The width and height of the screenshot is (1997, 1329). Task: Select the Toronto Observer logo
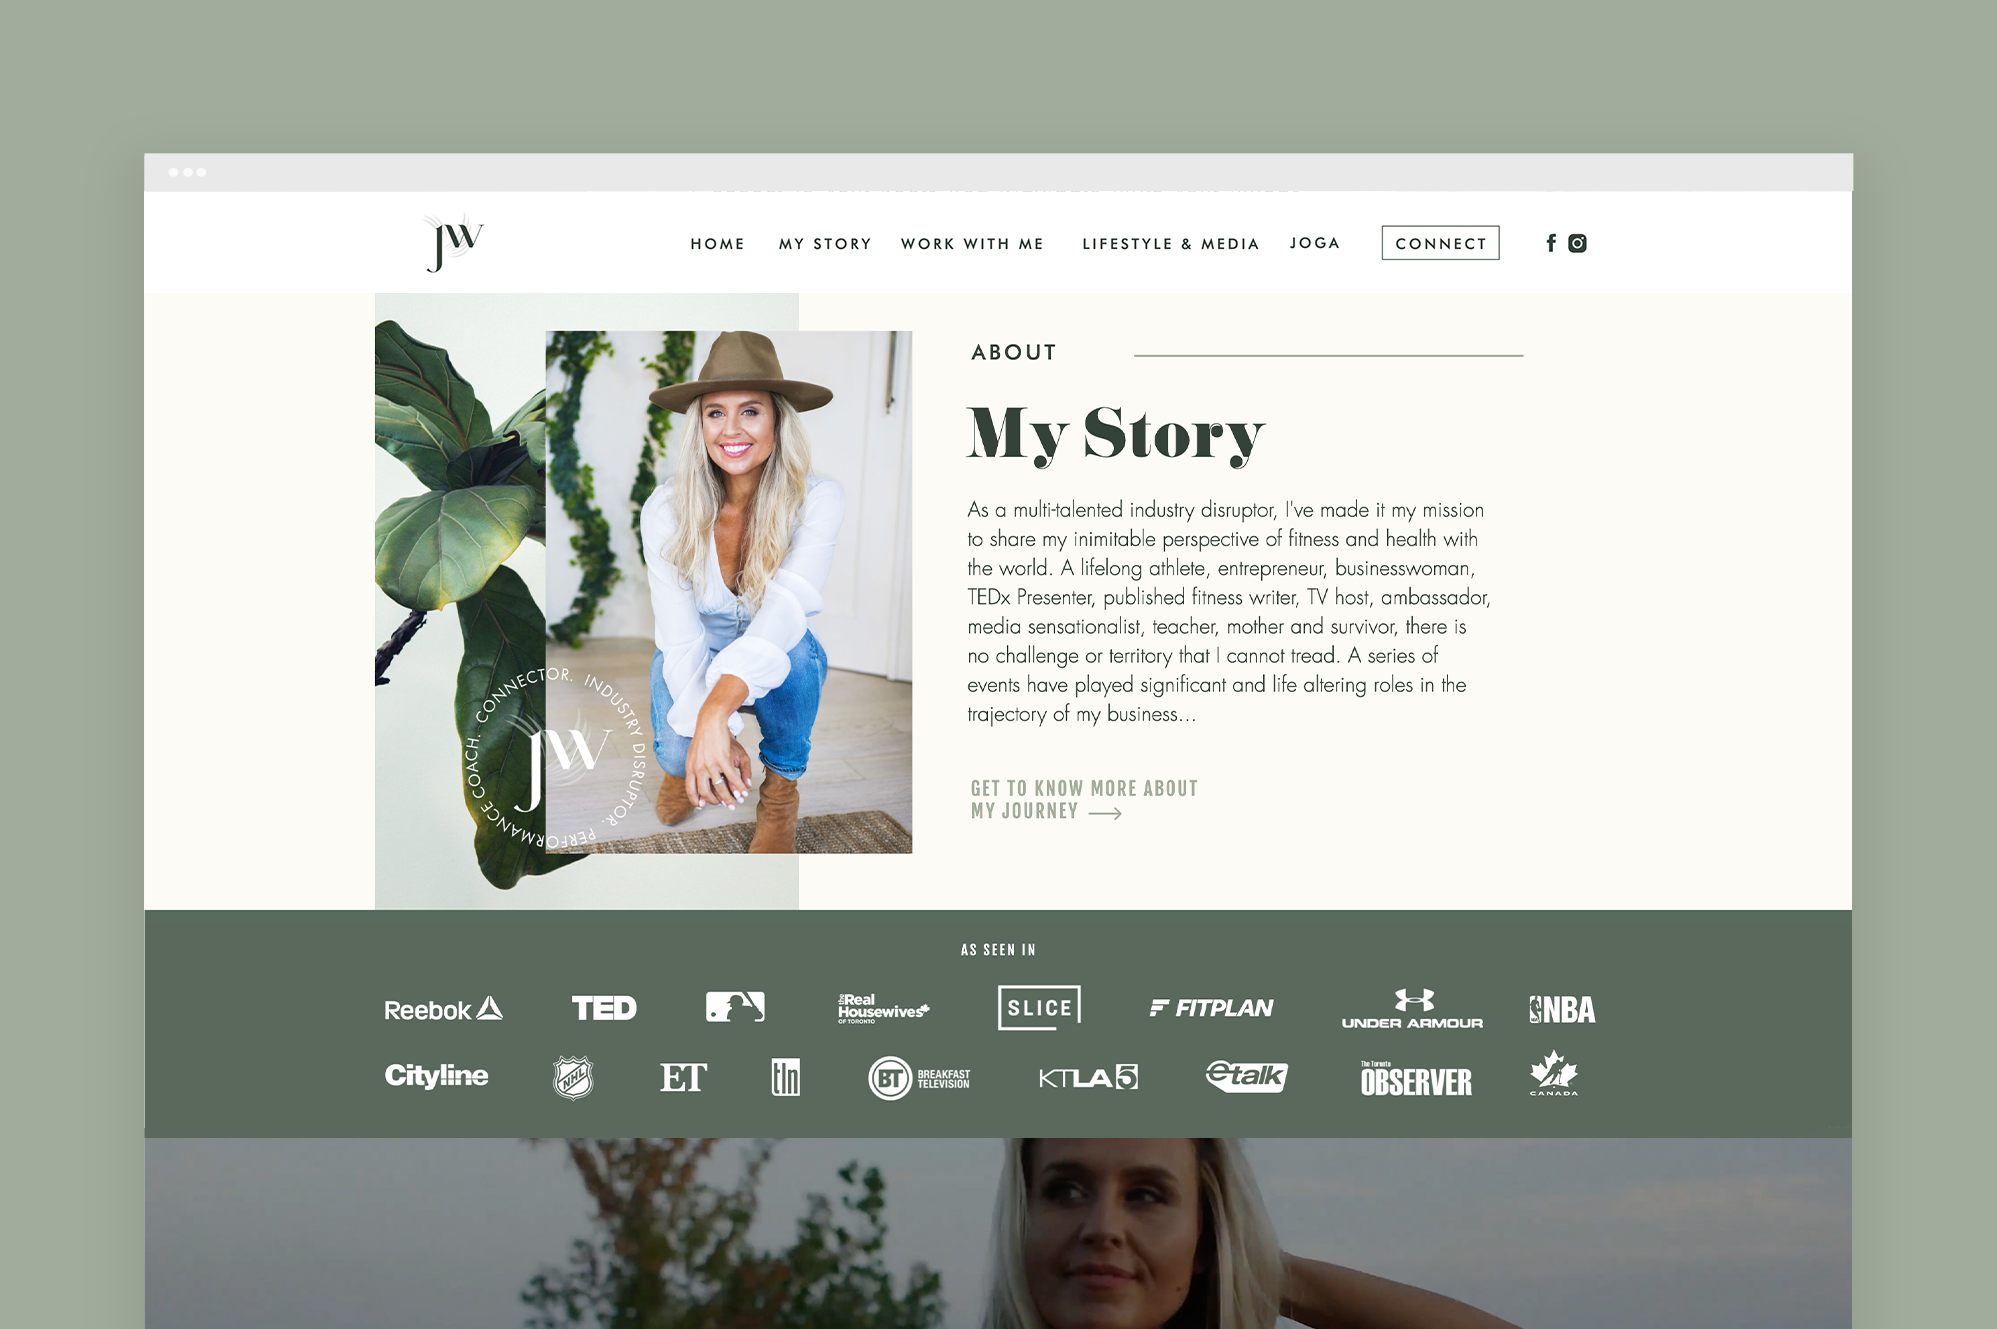(x=1416, y=1078)
